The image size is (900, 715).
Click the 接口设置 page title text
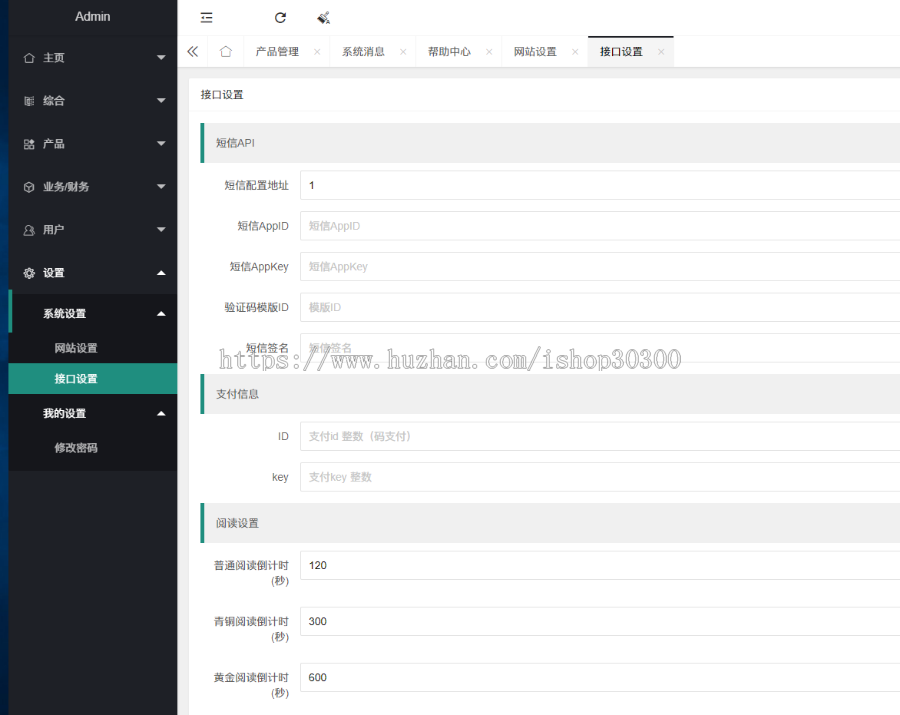(222, 95)
